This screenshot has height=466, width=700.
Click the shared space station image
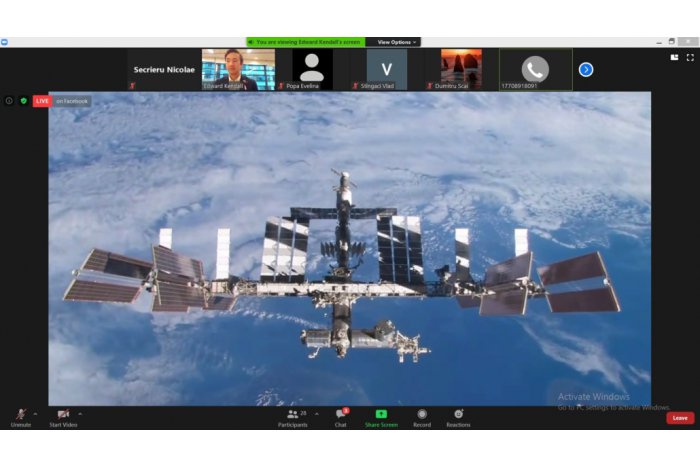tap(350, 249)
